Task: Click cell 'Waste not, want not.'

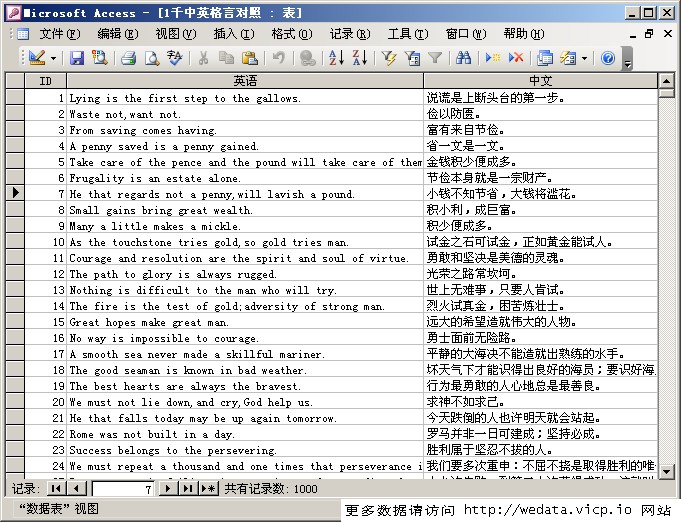Action: tap(245, 114)
